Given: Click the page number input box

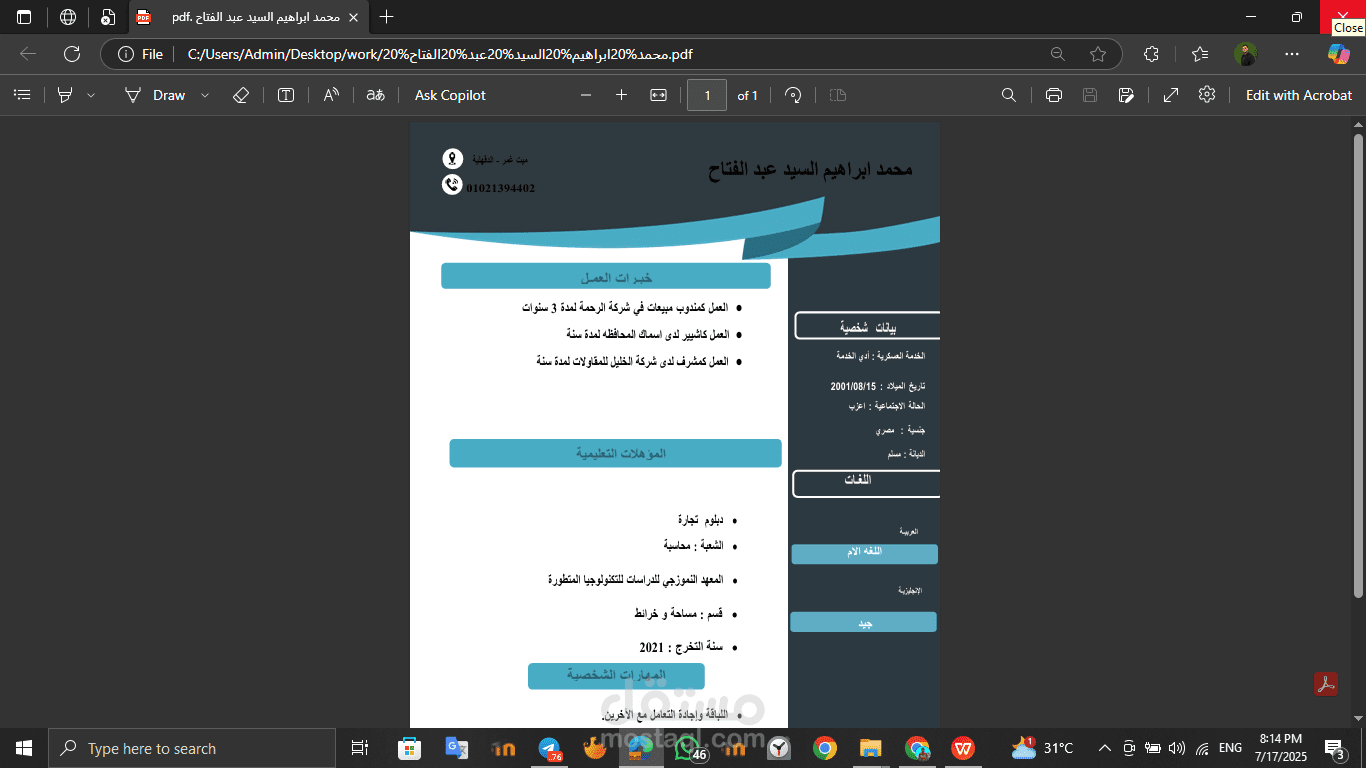Looking at the screenshot, I should click(707, 95).
